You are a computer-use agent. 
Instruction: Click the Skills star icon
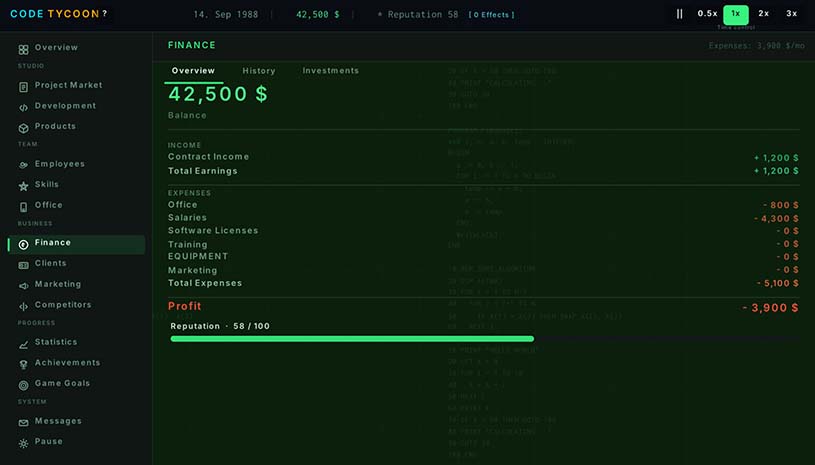(23, 186)
